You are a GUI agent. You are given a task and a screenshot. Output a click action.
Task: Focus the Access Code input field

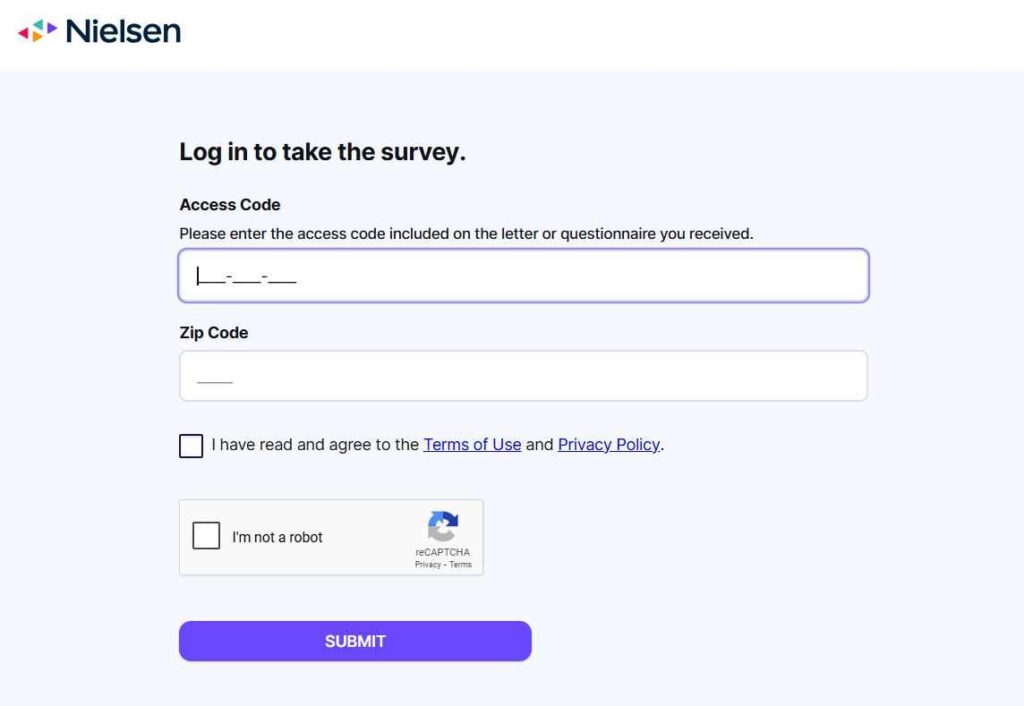pyautogui.click(x=524, y=276)
